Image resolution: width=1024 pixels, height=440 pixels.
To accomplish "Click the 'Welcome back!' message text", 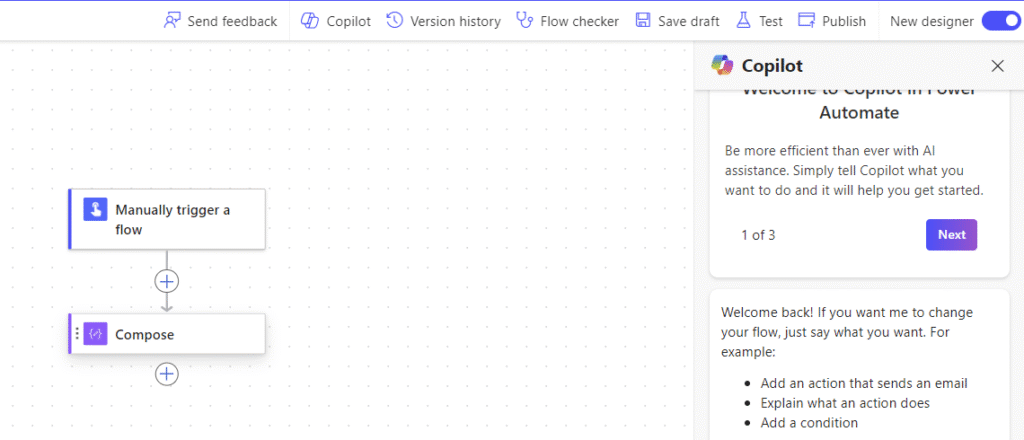I will tap(847, 332).
